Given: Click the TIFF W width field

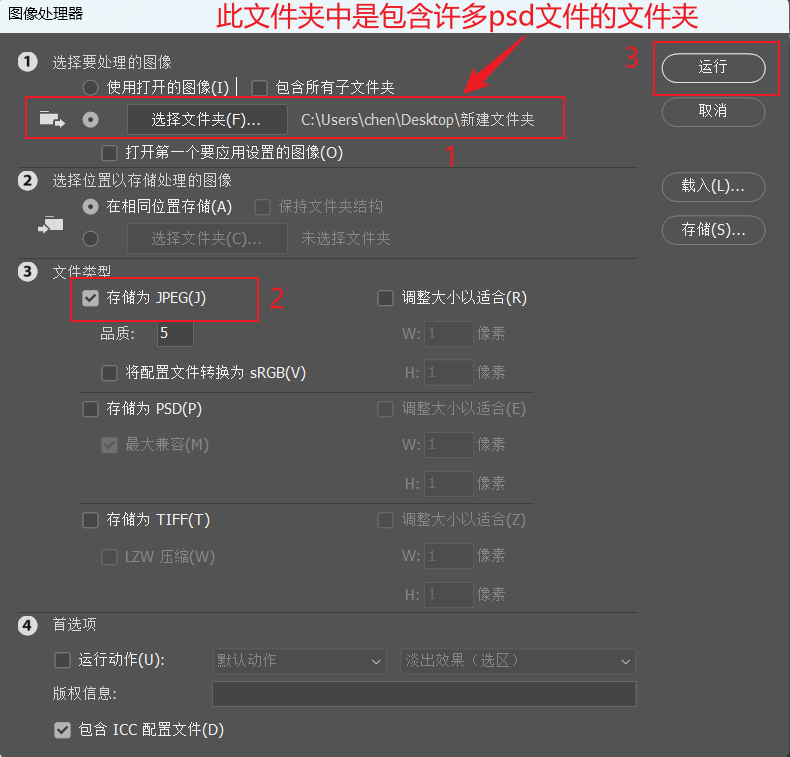Looking at the screenshot, I should tap(448, 556).
